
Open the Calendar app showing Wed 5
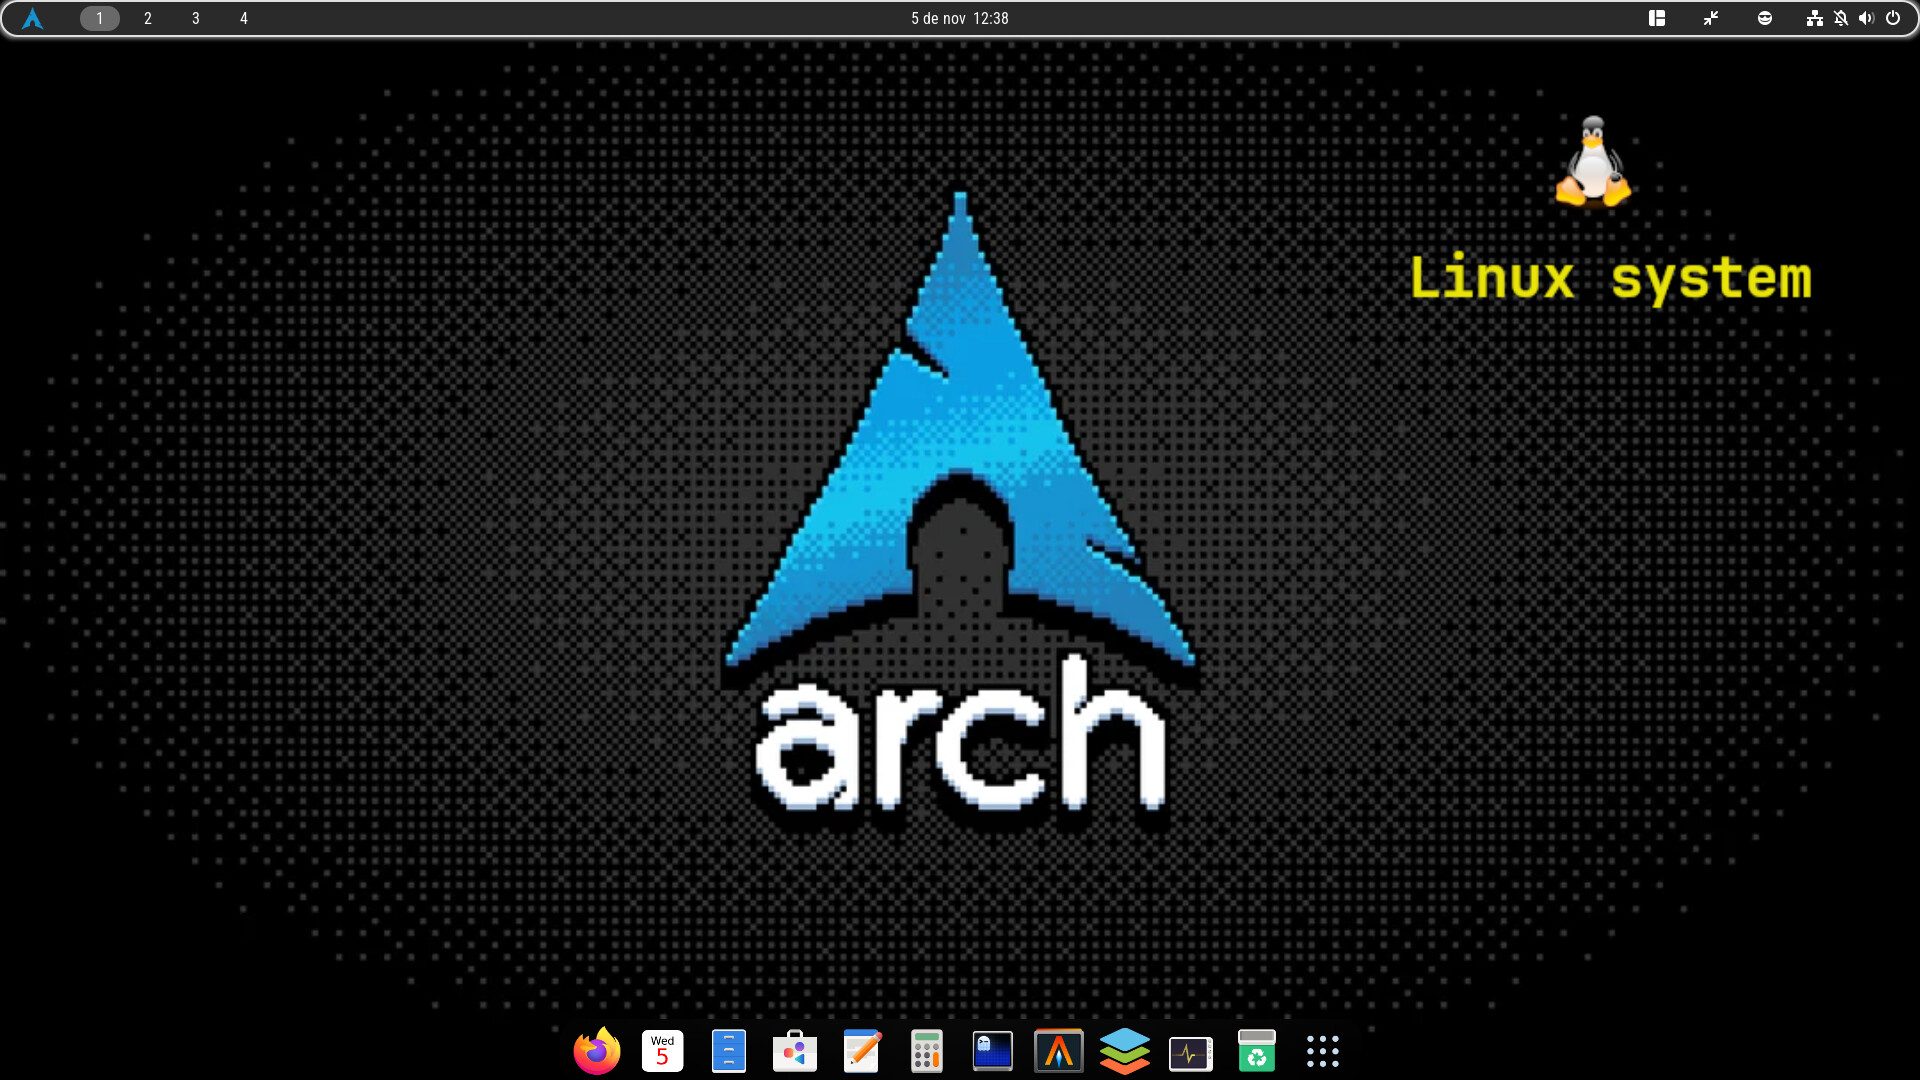coord(662,1051)
